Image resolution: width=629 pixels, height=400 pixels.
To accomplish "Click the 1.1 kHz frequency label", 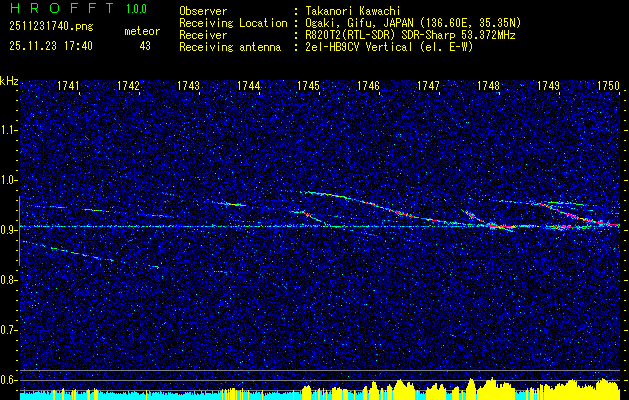I will [x=8, y=130].
